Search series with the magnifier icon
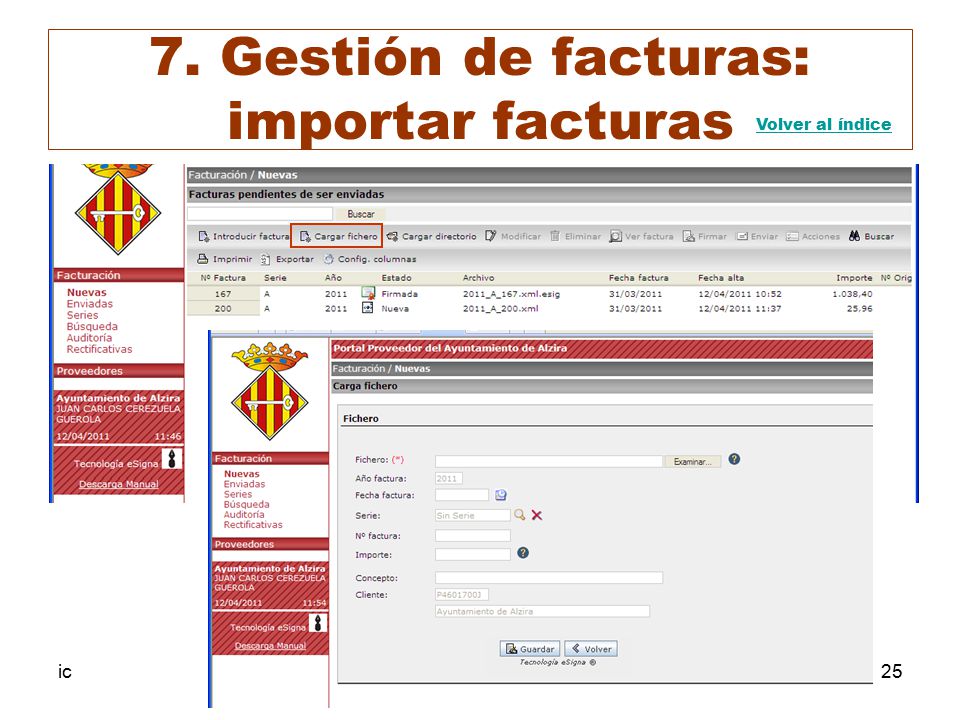Image resolution: width=960 pixels, height=720 pixels. (x=520, y=515)
